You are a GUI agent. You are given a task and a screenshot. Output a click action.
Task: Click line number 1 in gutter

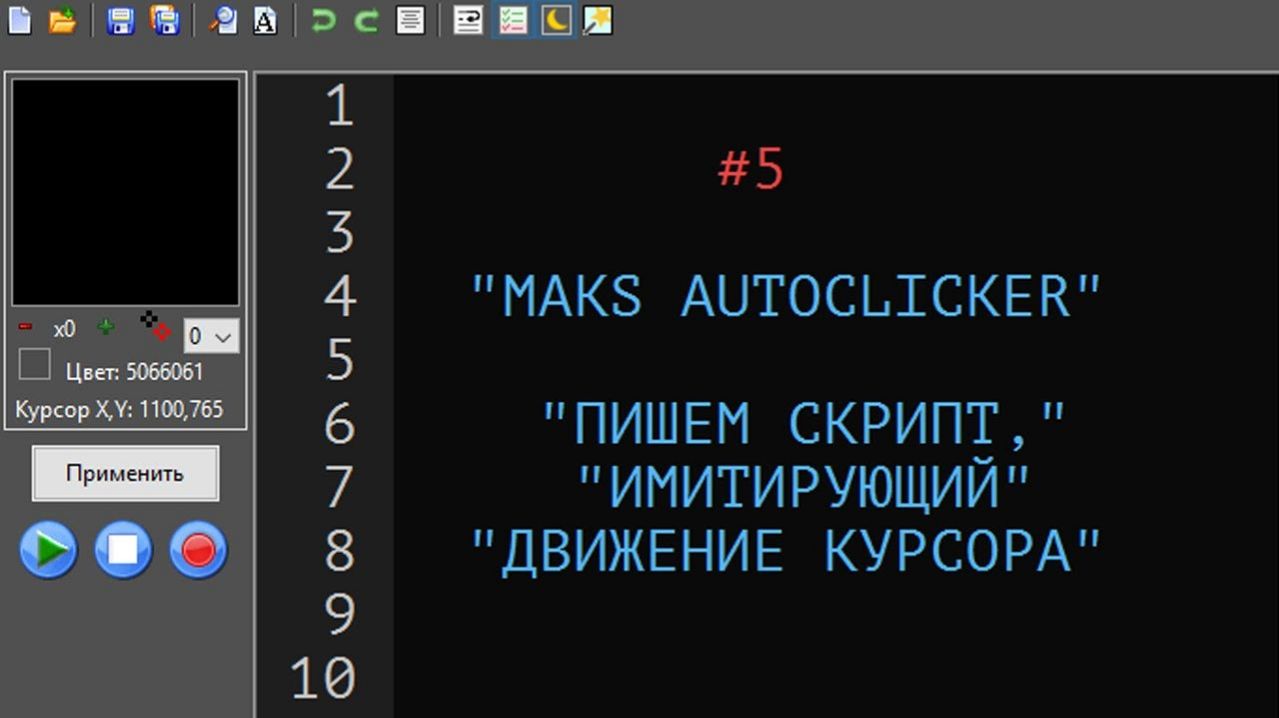pyautogui.click(x=340, y=106)
